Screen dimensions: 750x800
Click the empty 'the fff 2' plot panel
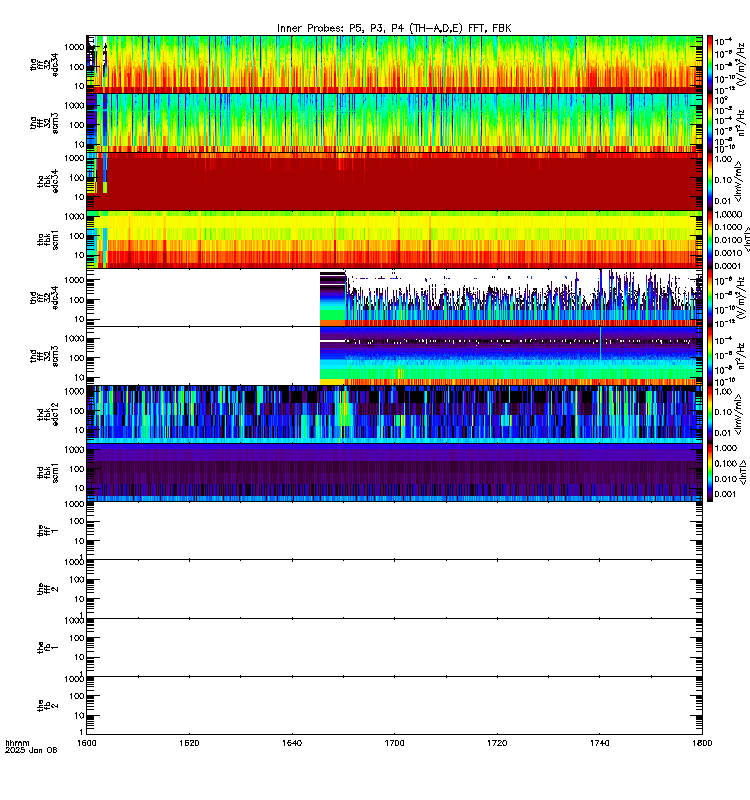pos(394,589)
